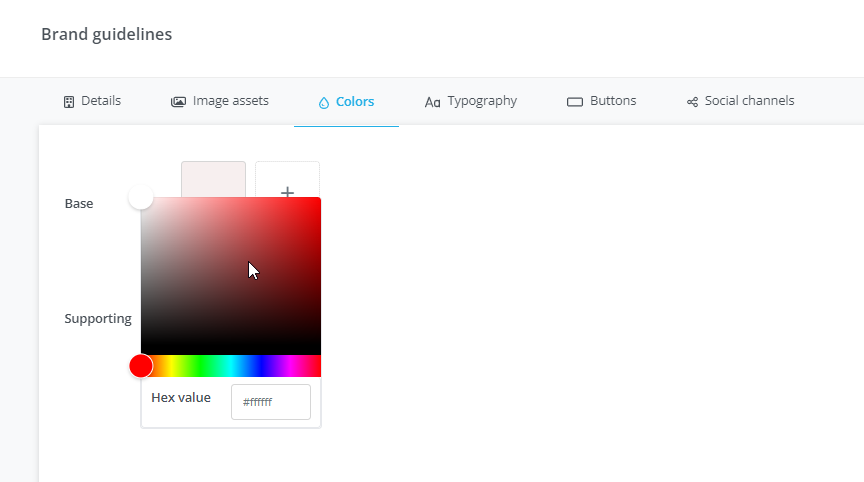Select the Colors tab label
This screenshot has width=864, height=482.
(x=355, y=102)
